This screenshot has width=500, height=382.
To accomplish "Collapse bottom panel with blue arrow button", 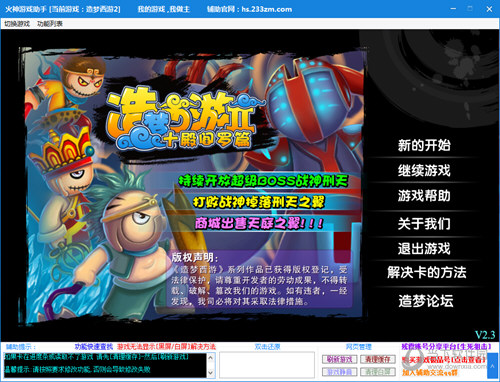I will click(492, 366).
